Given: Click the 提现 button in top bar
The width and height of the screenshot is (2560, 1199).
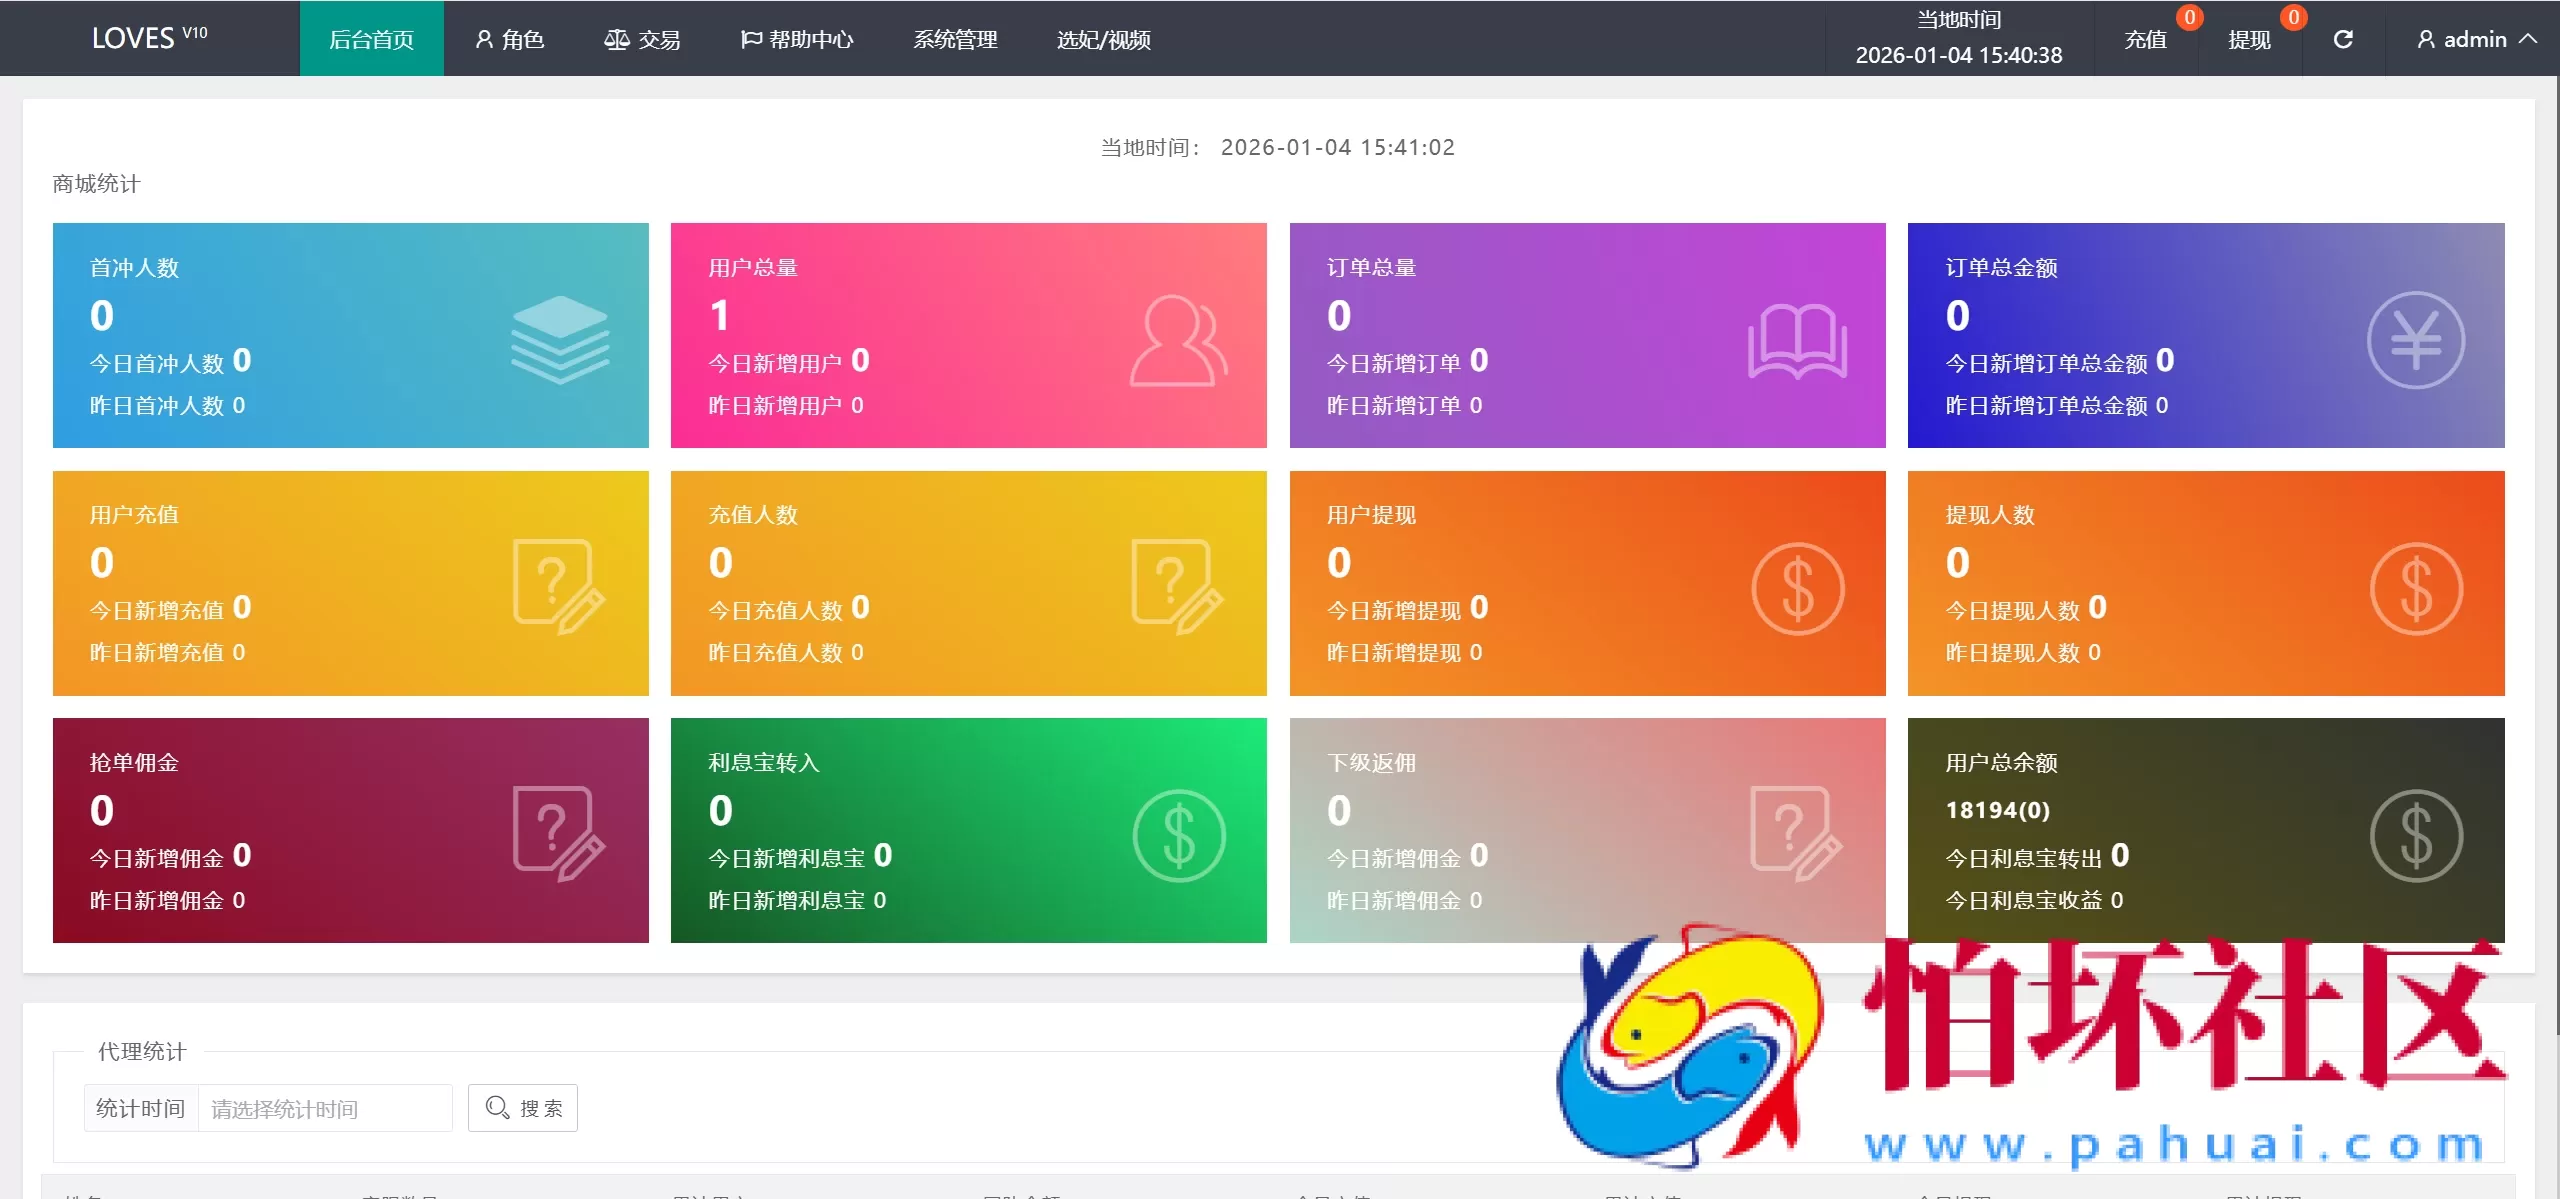Looking at the screenshot, I should pyautogui.click(x=2250, y=40).
